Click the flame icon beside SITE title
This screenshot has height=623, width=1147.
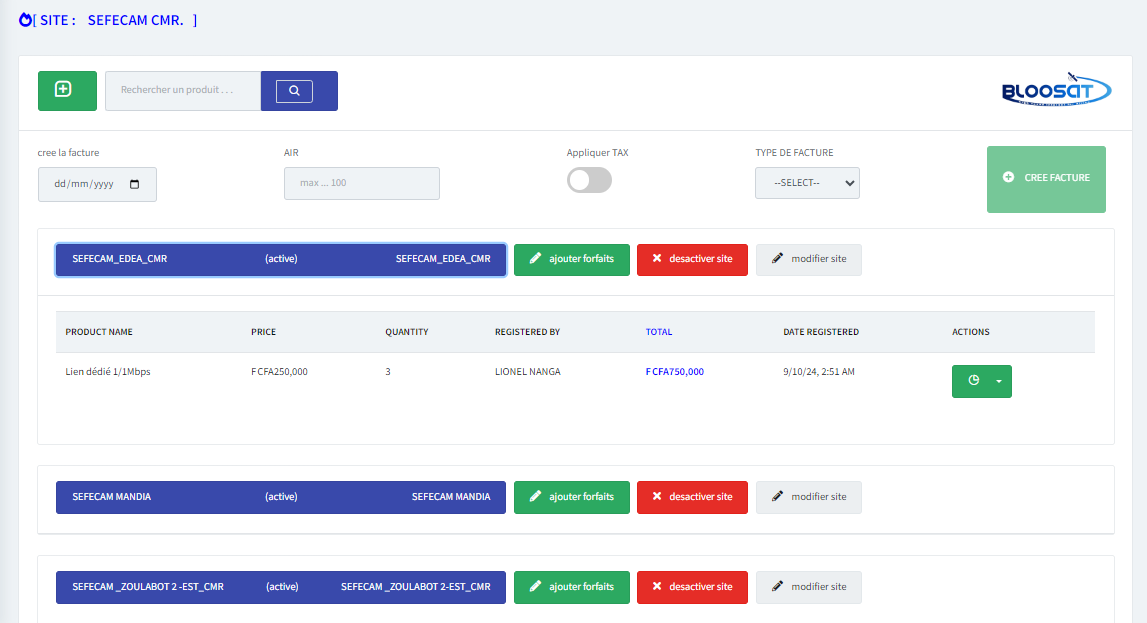(x=25, y=20)
